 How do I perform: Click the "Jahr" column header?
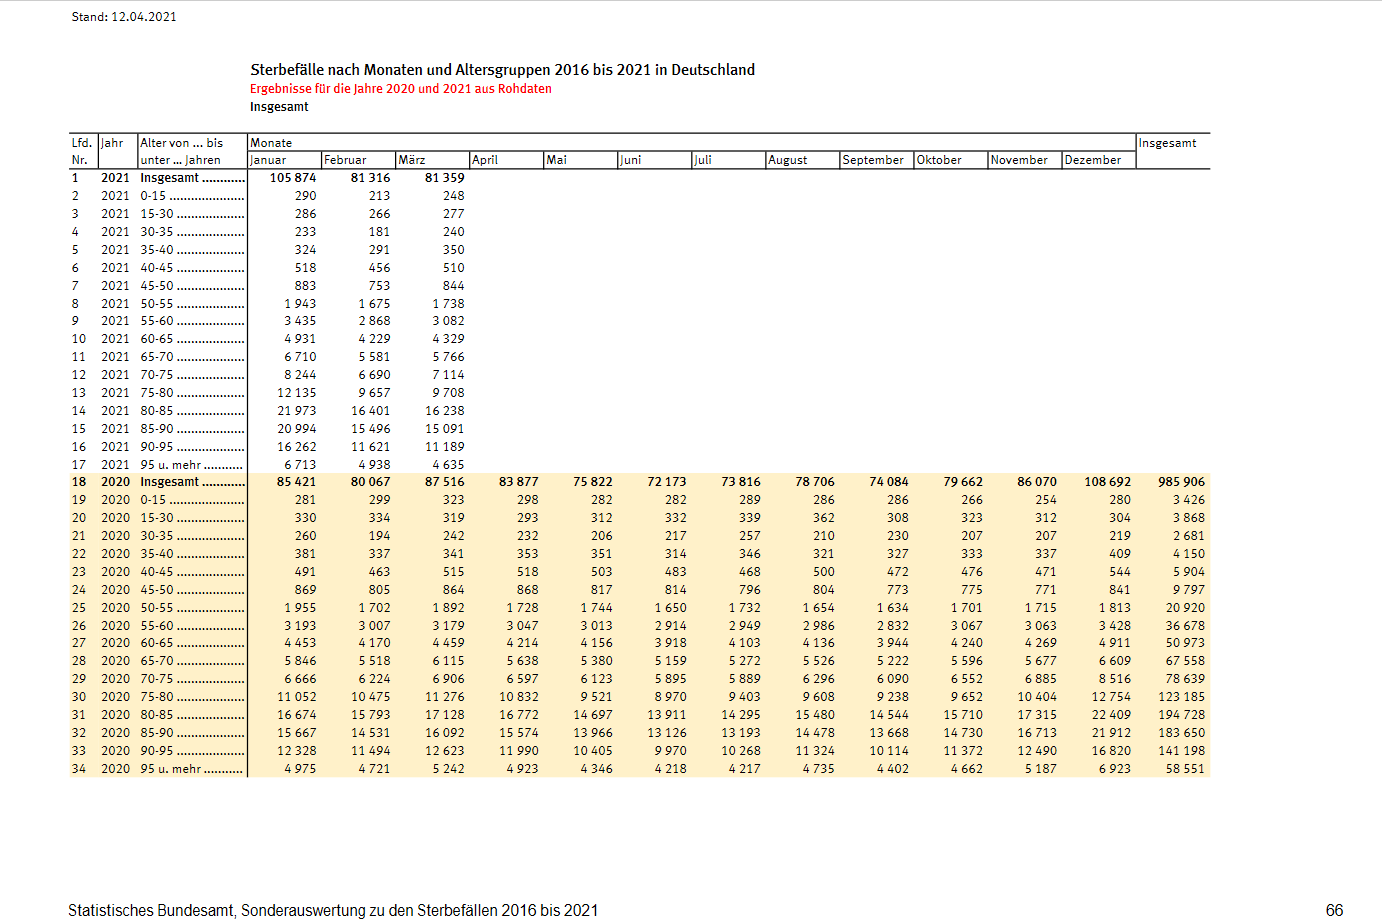(x=112, y=143)
